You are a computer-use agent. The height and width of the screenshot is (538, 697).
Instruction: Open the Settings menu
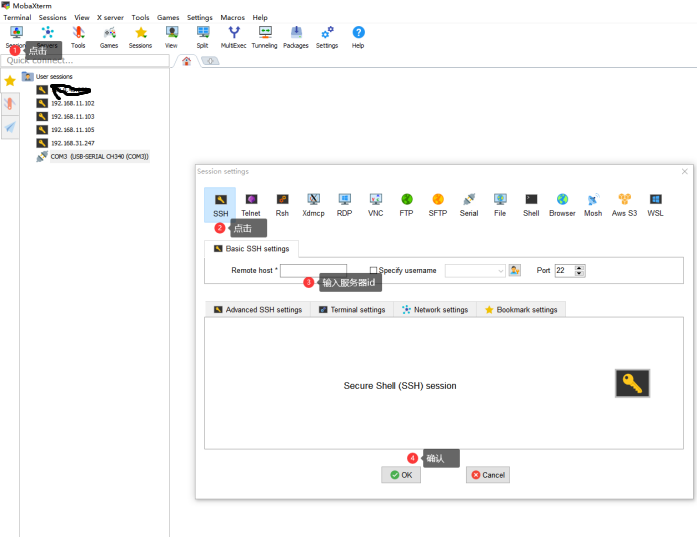pyautogui.click(x=200, y=17)
